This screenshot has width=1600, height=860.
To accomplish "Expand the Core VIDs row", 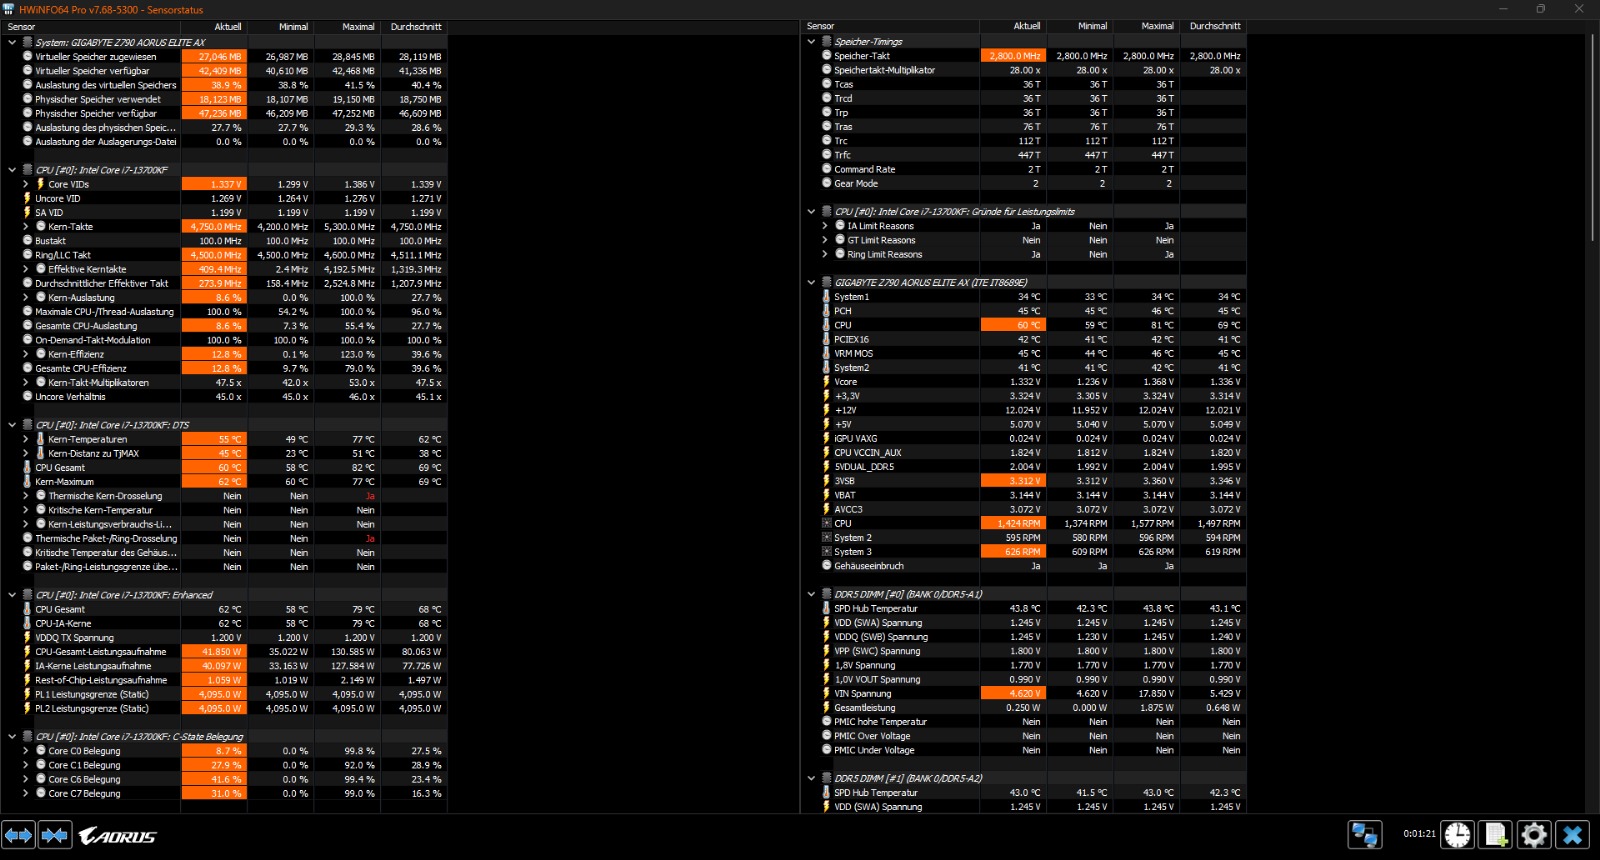I will click(26, 184).
